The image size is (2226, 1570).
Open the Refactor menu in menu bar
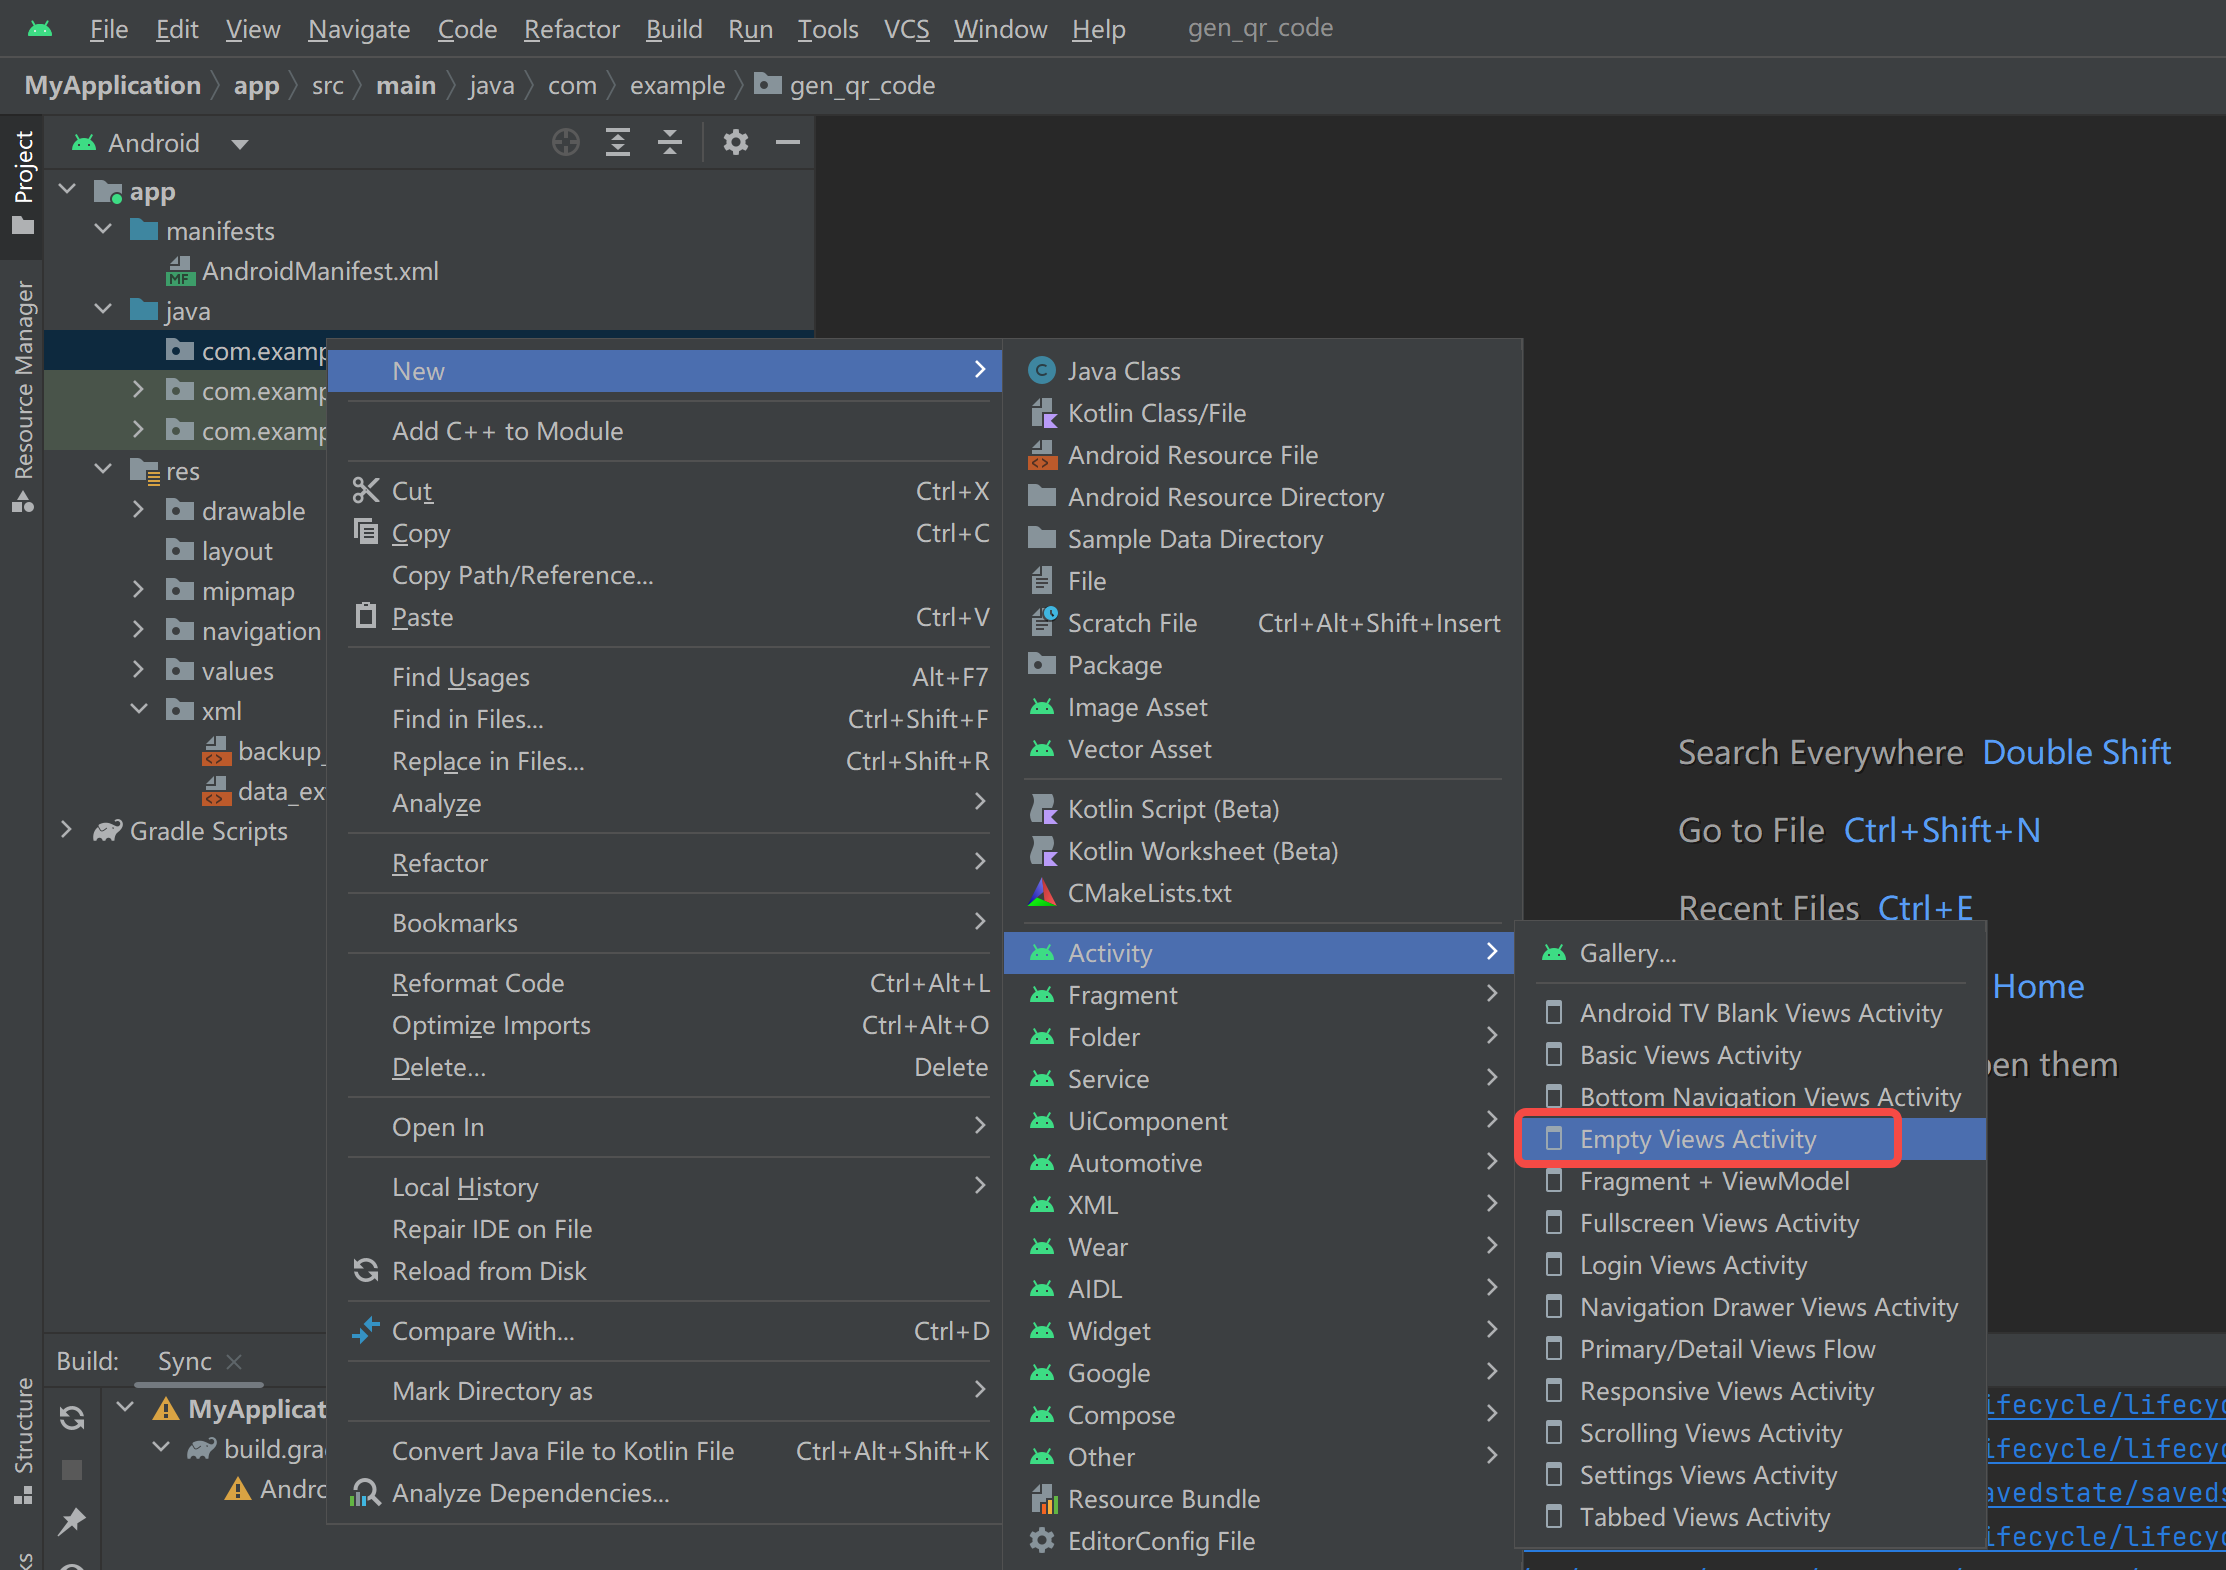pos(571,29)
